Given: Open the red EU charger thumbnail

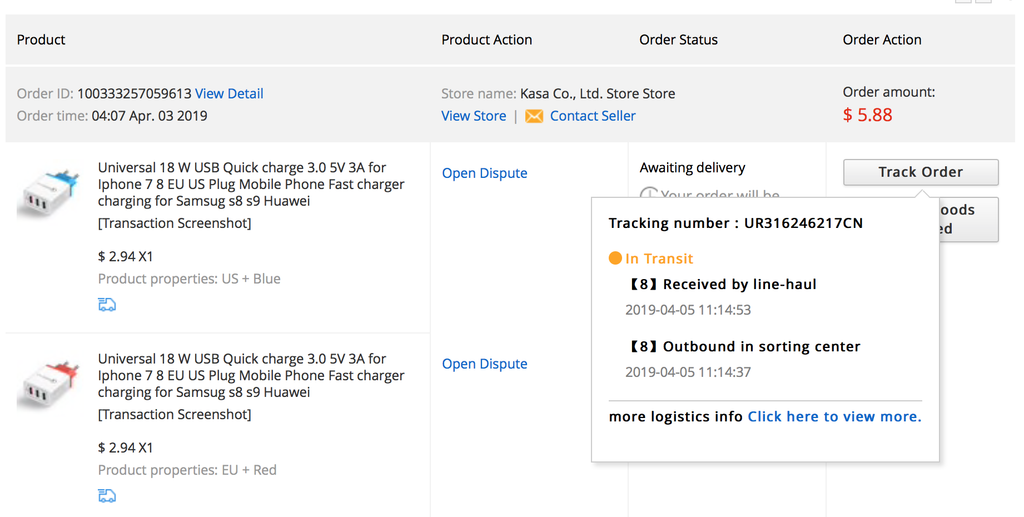Looking at the screenshot, I should [48, 384].
